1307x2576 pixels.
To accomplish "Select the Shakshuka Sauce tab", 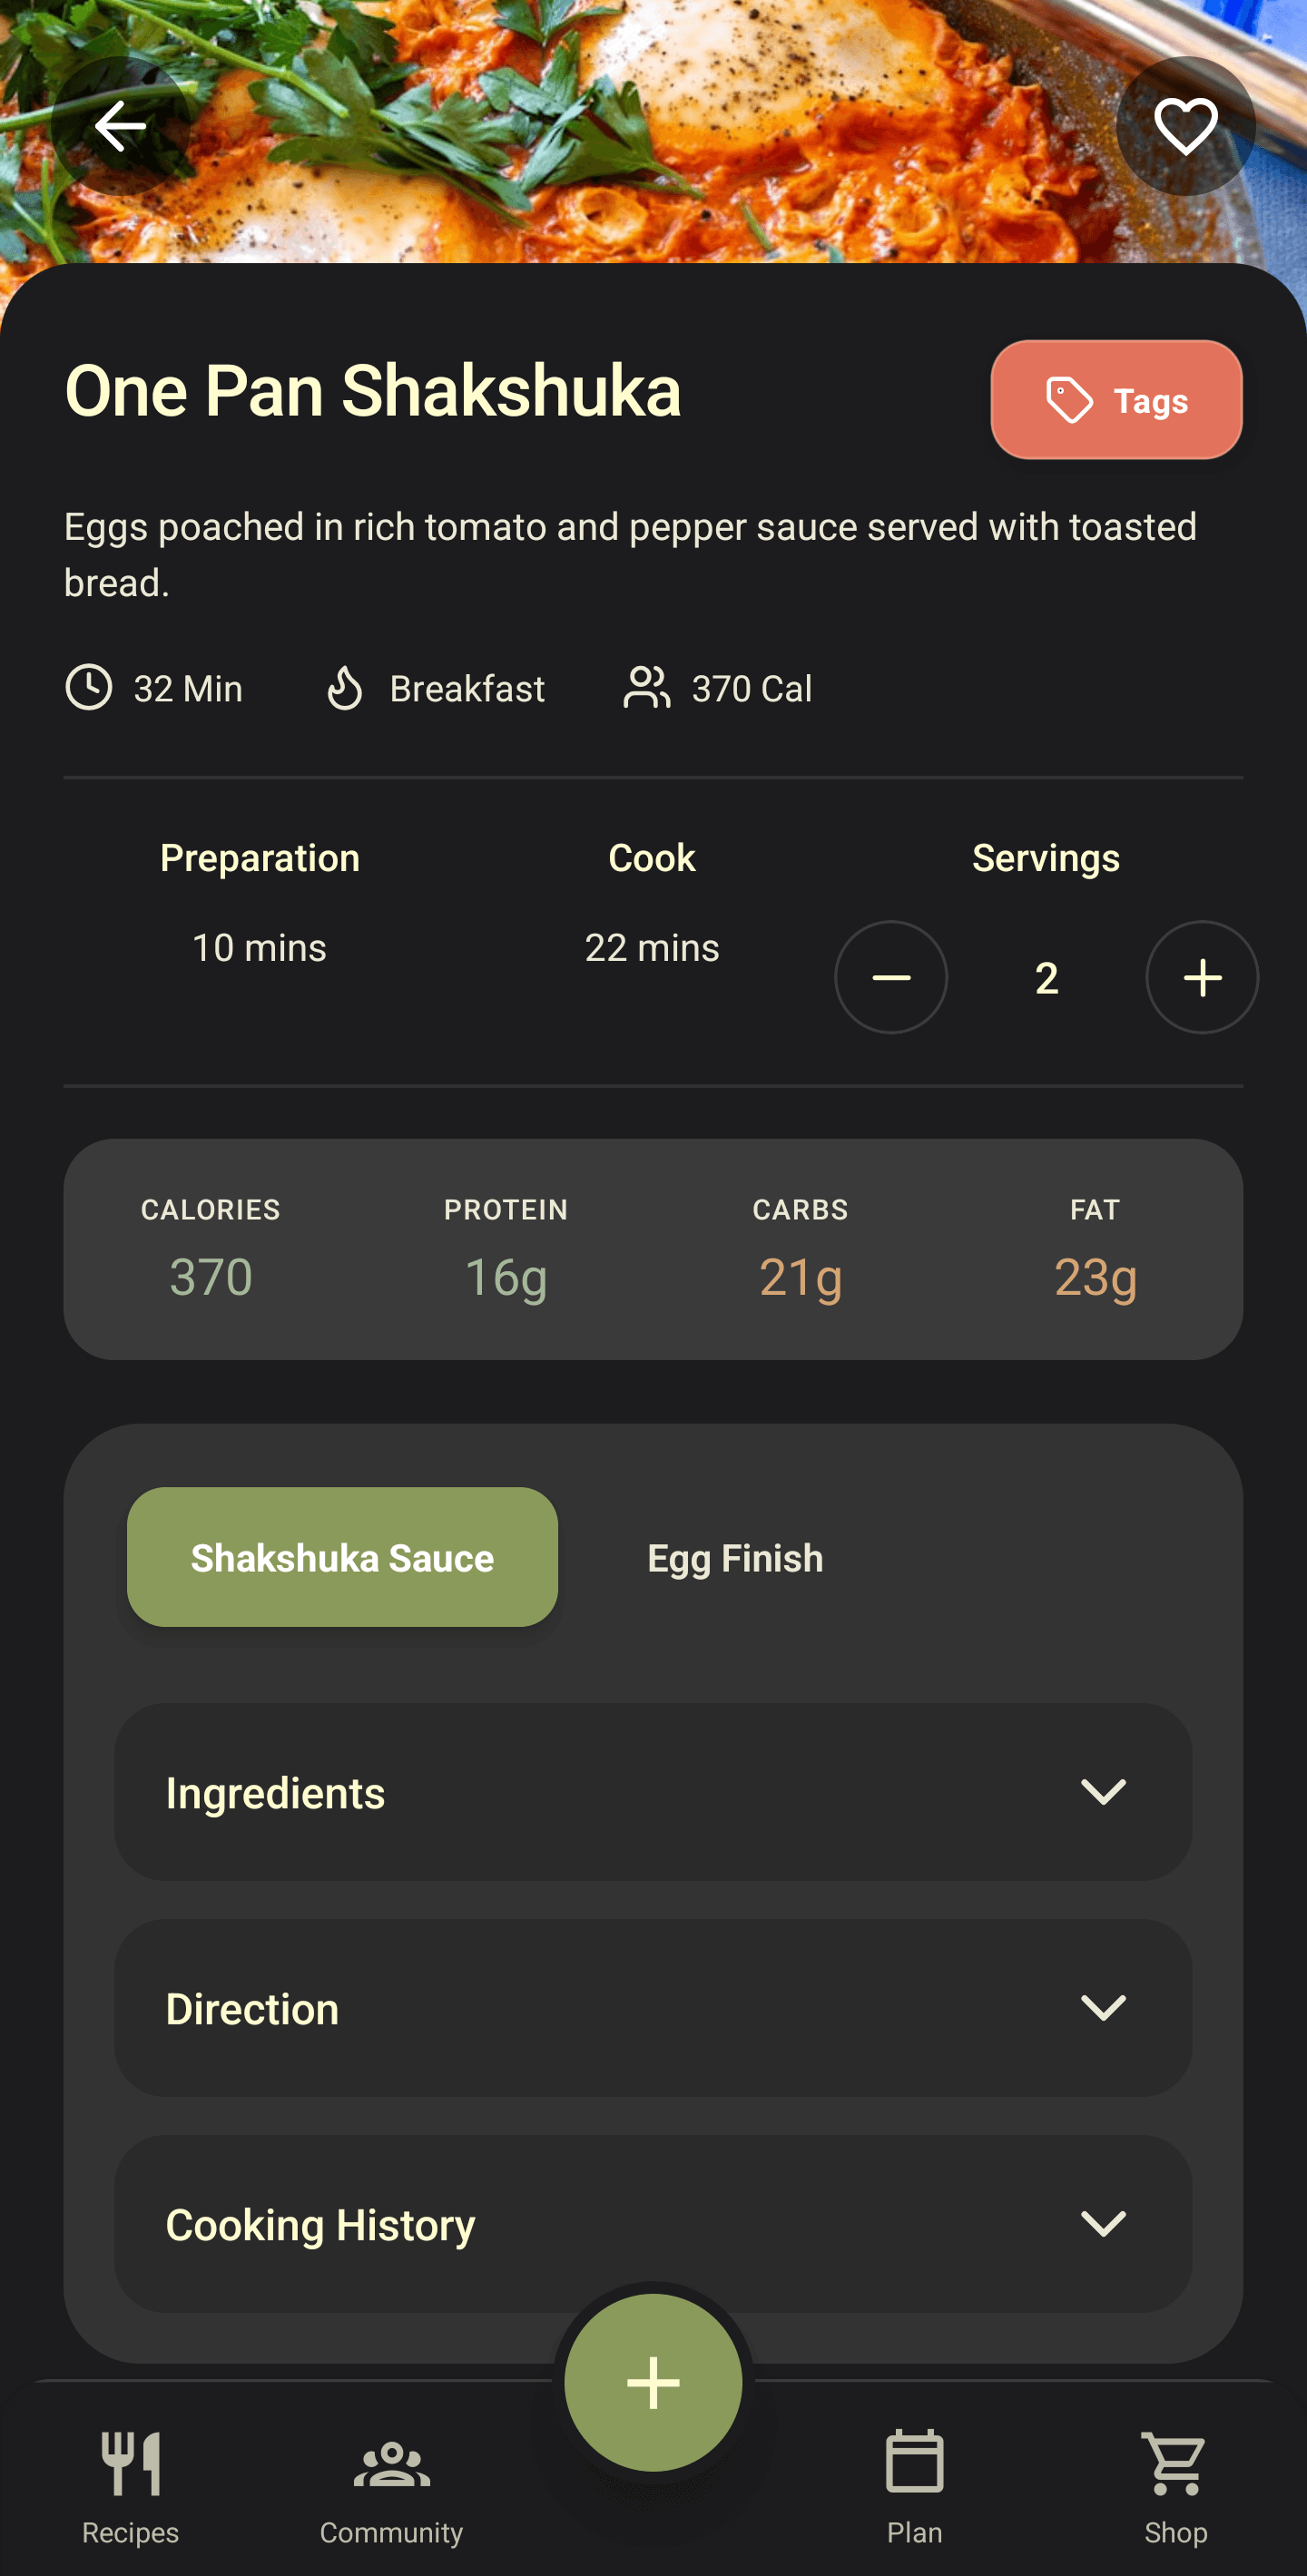I will click(x=341, y=1557).
